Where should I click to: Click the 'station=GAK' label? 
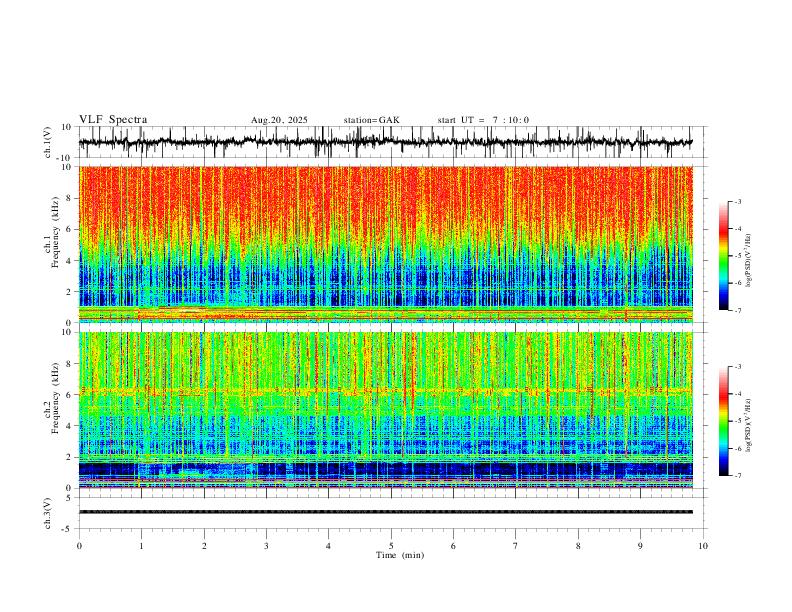[x=372, y=120]
